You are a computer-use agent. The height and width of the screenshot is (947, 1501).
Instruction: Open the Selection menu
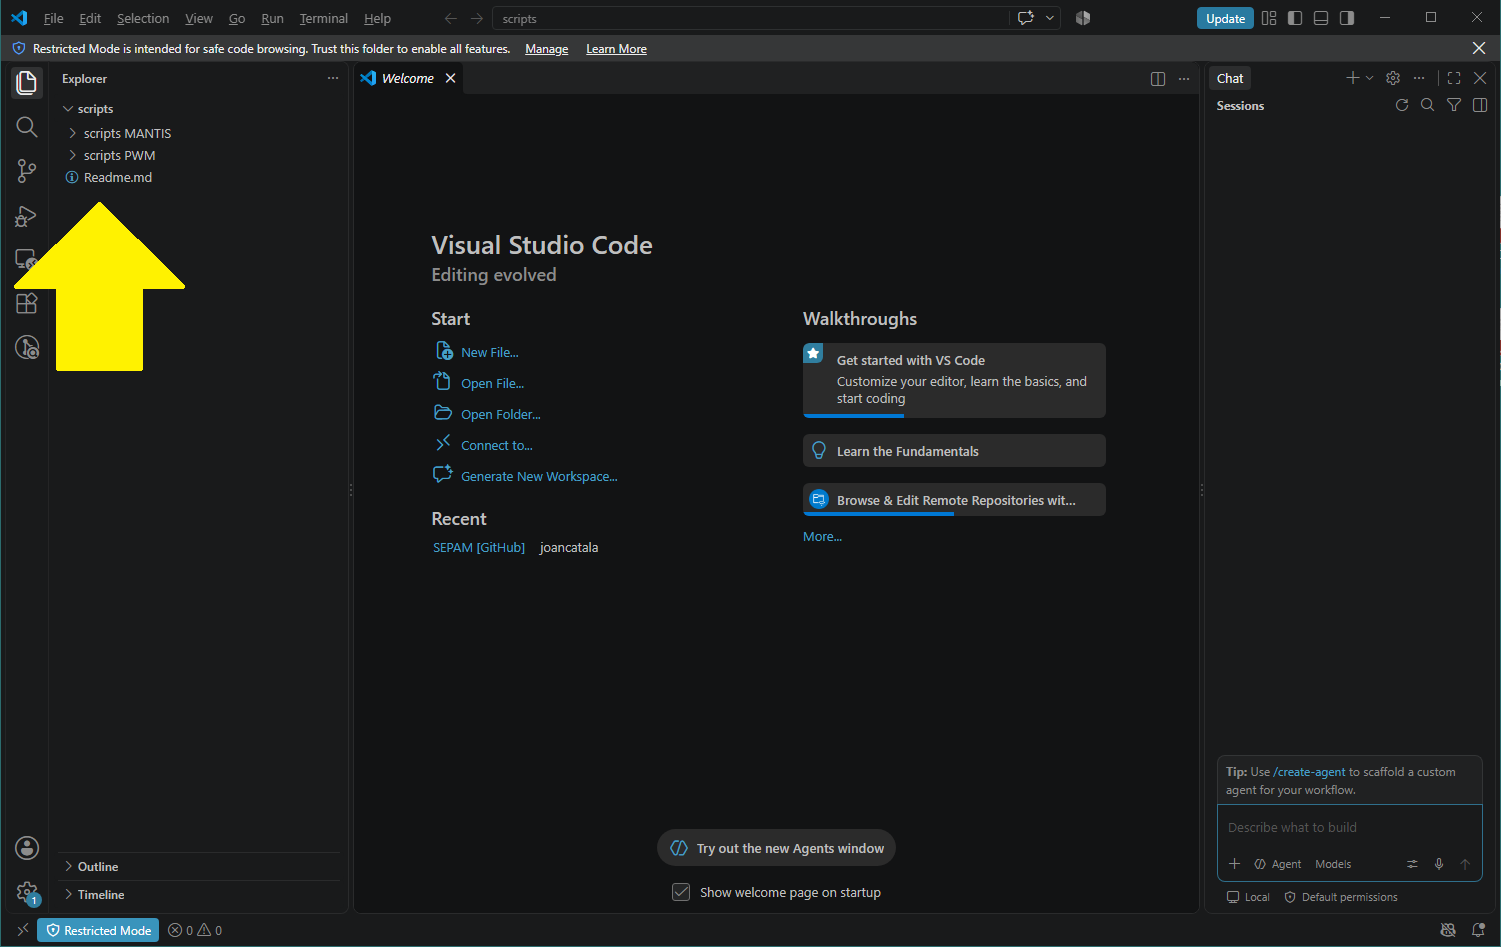coord(143,18)
